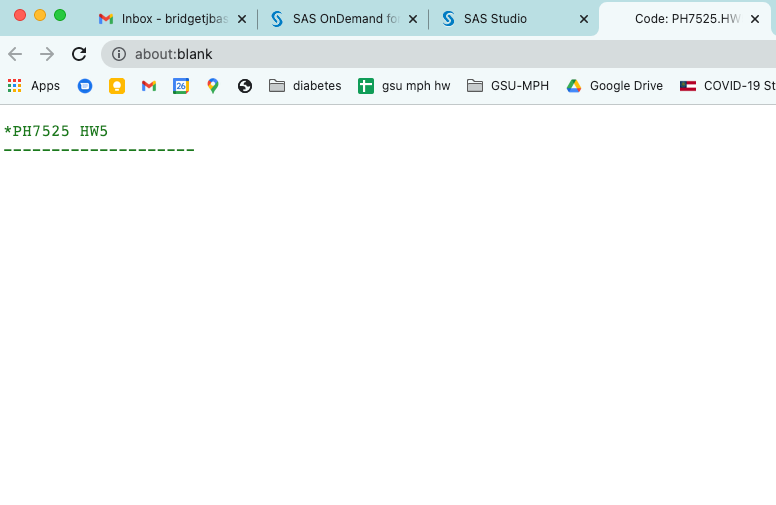Screen dimensions: 776x505
Task: Click the browser forward arrow
Action: [x=47, y=54]
